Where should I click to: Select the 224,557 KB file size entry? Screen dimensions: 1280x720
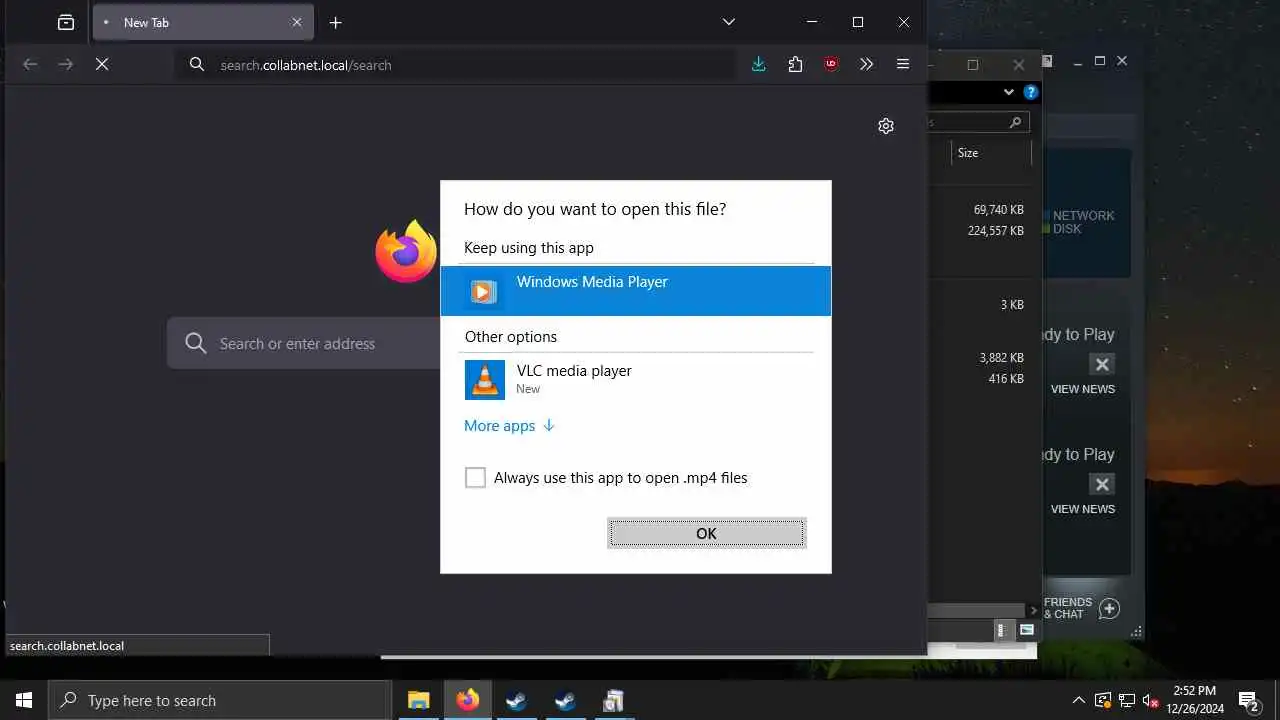995,230
